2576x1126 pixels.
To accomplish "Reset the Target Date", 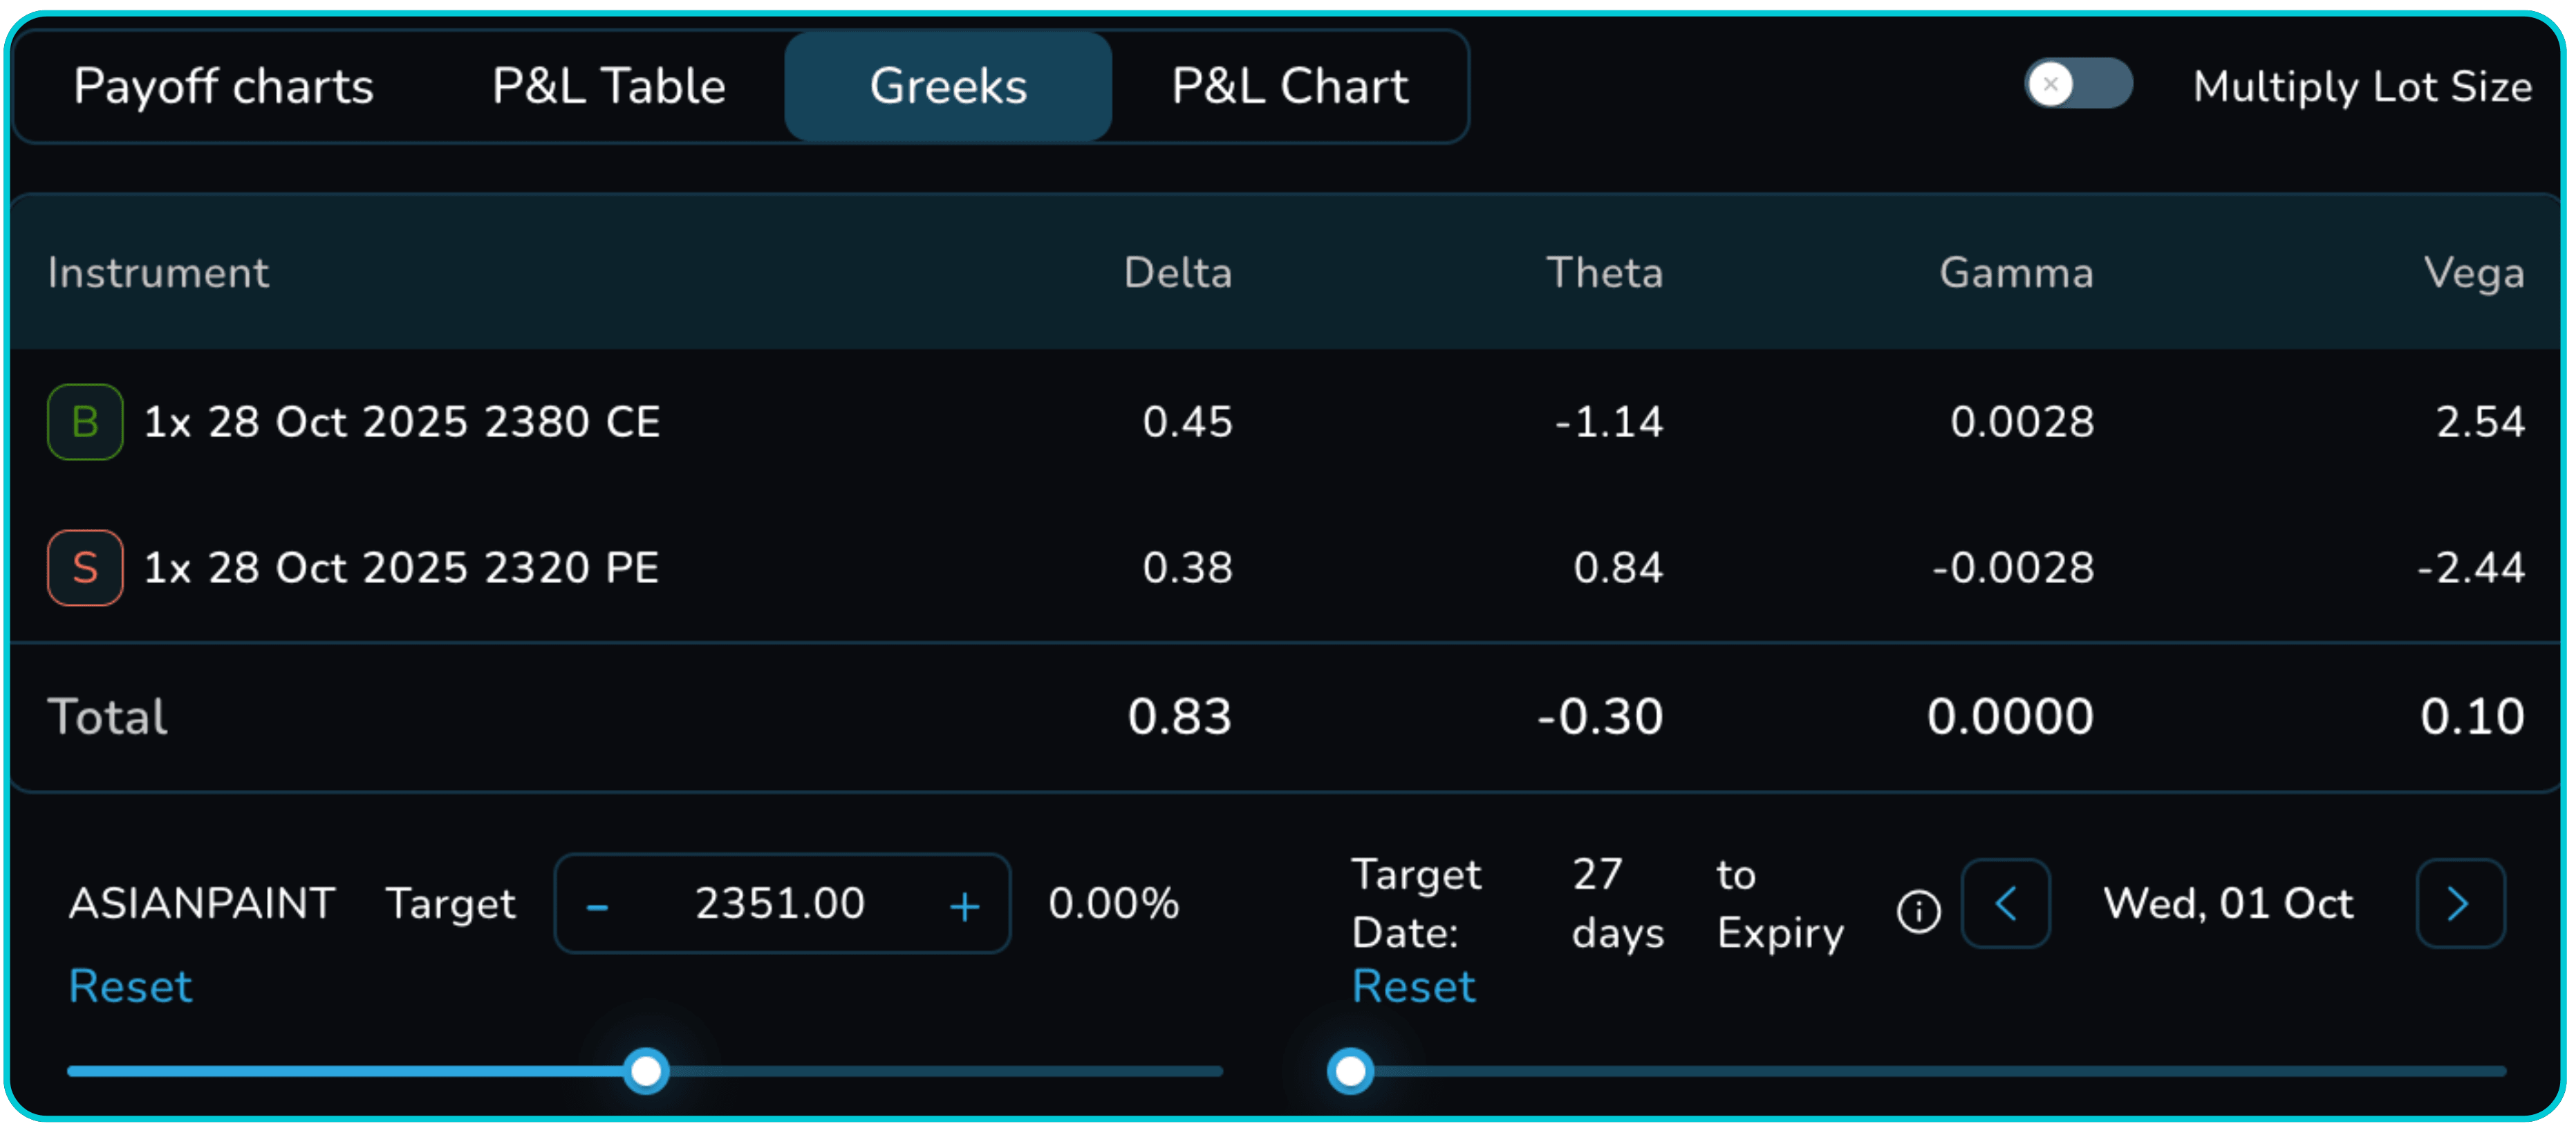I will [x=1413, y=986].
